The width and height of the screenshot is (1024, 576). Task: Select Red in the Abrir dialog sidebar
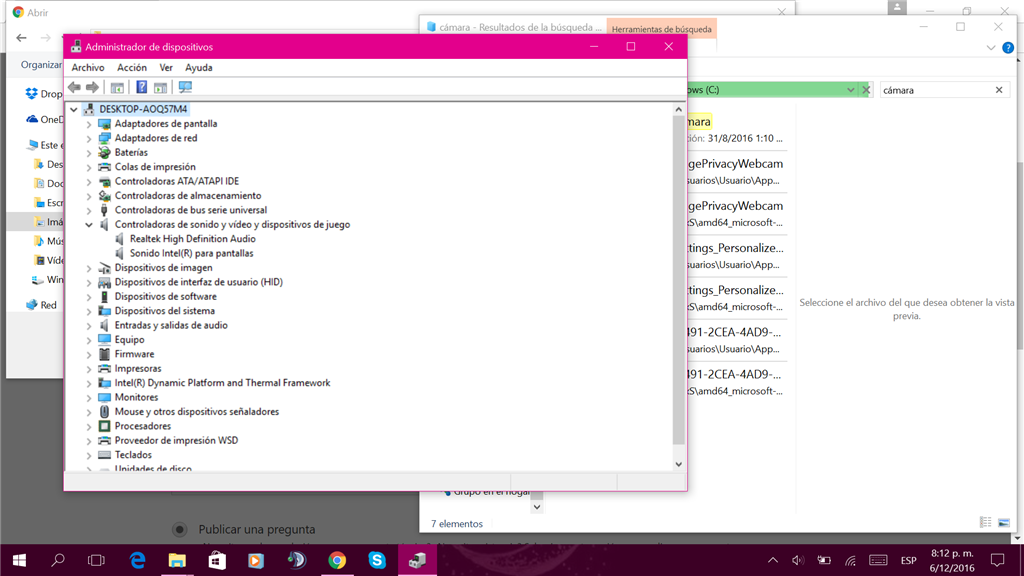48,305
